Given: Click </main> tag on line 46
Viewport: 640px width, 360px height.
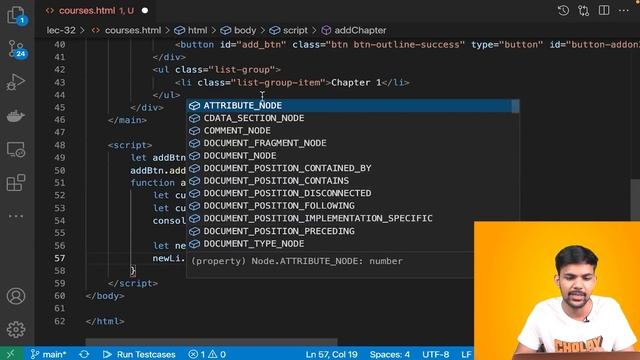Looking at the screenshot, I should click(x=127, y=120).
